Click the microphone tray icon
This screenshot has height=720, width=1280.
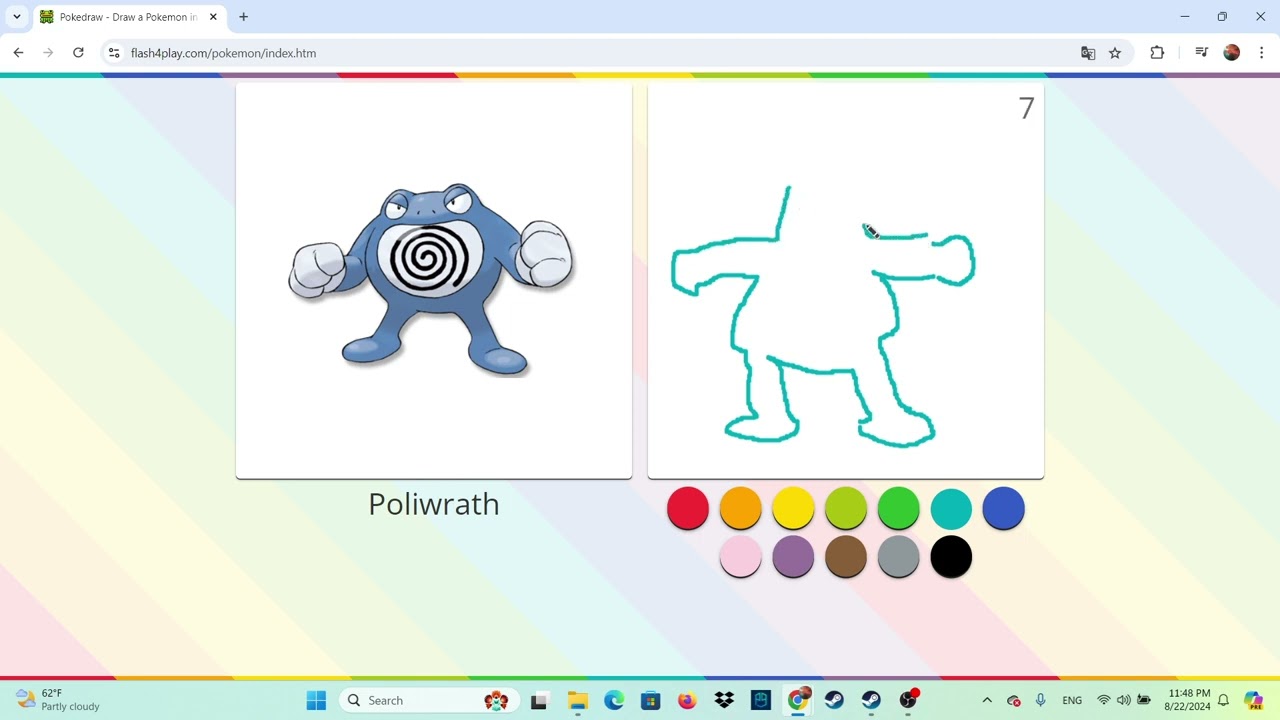tap(1041, 700)
